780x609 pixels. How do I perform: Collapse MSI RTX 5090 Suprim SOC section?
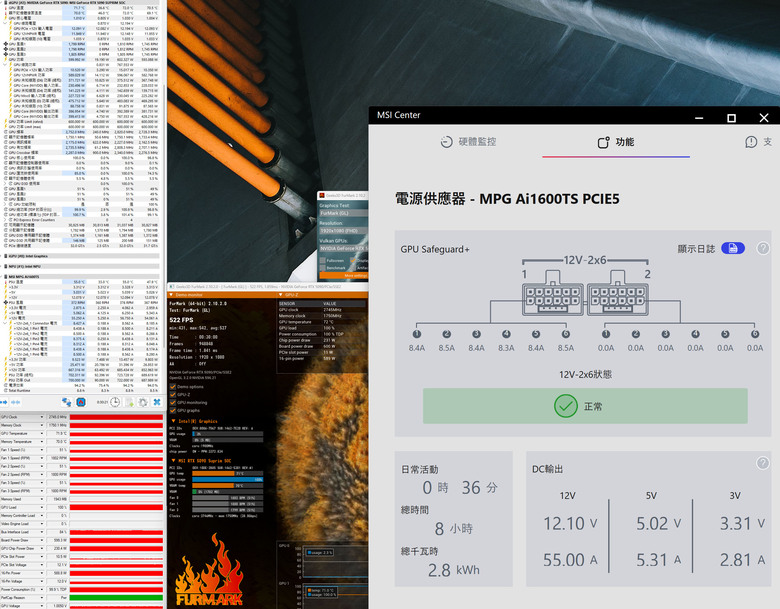pyautogui.click(x=172, y=461)
